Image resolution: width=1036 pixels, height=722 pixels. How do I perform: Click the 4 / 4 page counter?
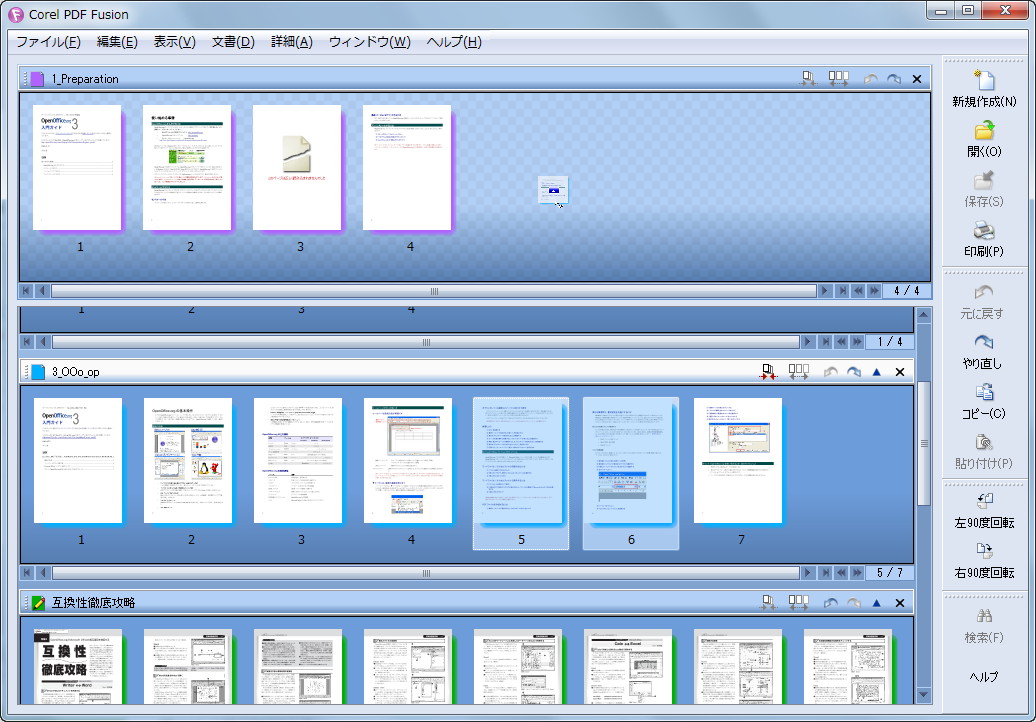coord(906,291)
